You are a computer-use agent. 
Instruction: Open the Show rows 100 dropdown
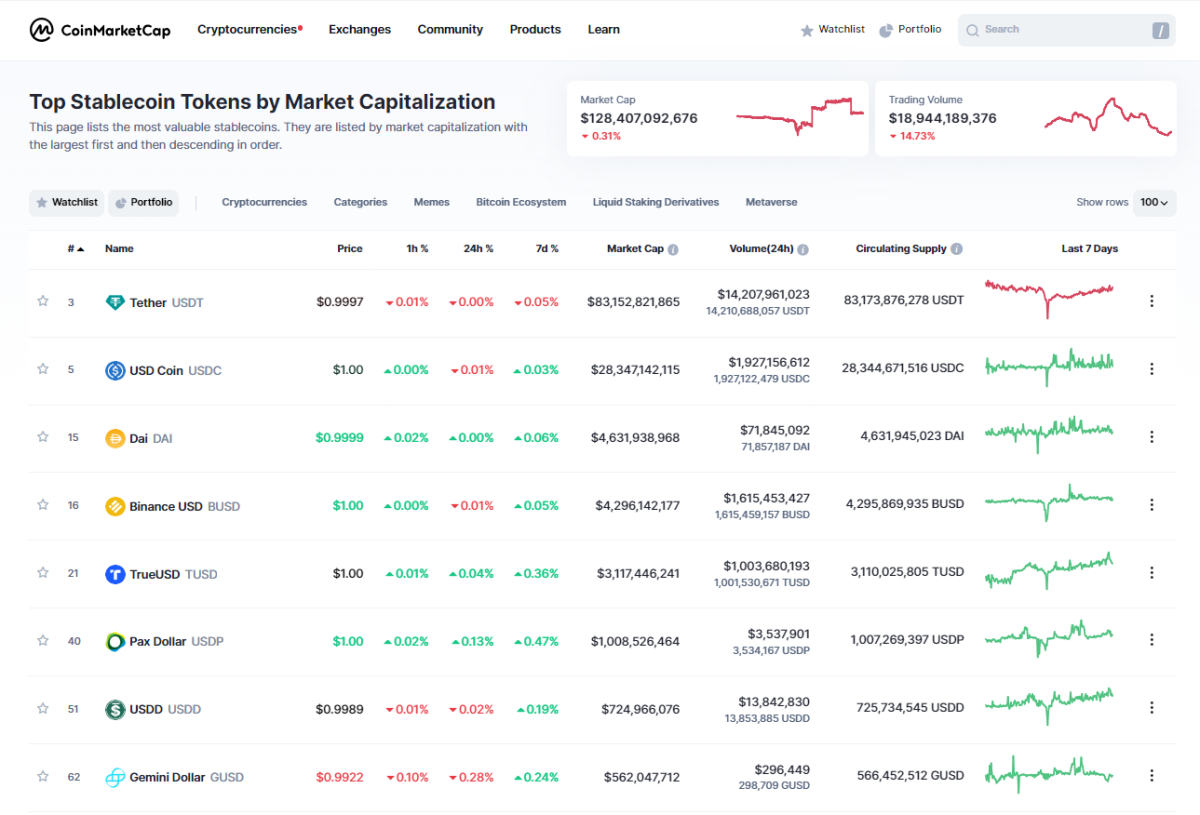click(1154, 202)
